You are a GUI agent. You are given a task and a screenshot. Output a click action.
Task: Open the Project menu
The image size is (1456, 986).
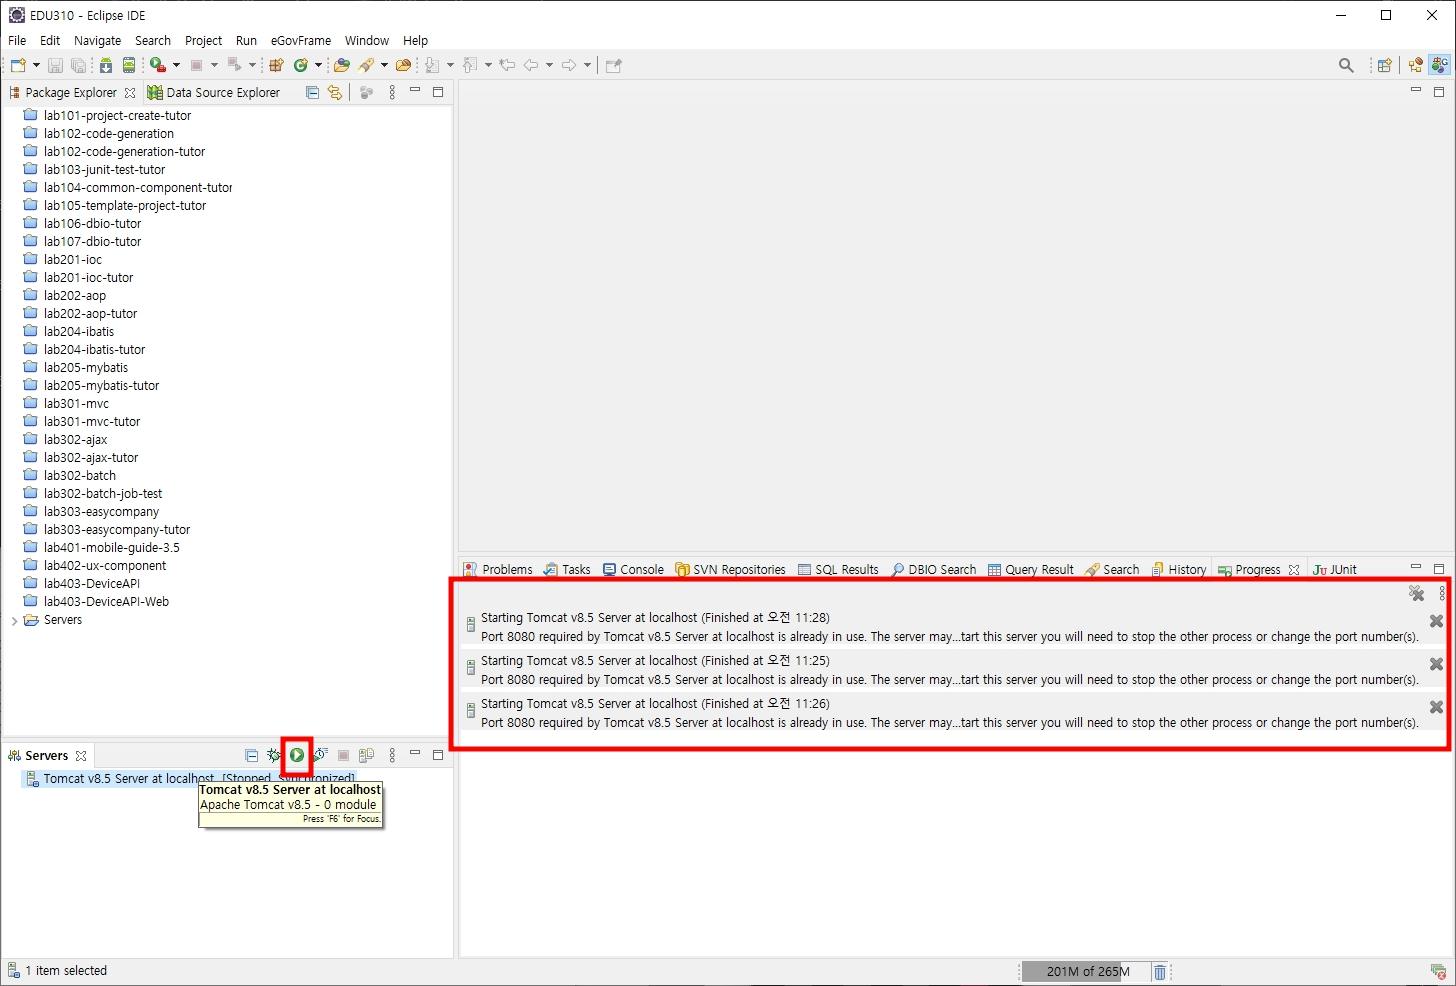(x=203, y=41)
